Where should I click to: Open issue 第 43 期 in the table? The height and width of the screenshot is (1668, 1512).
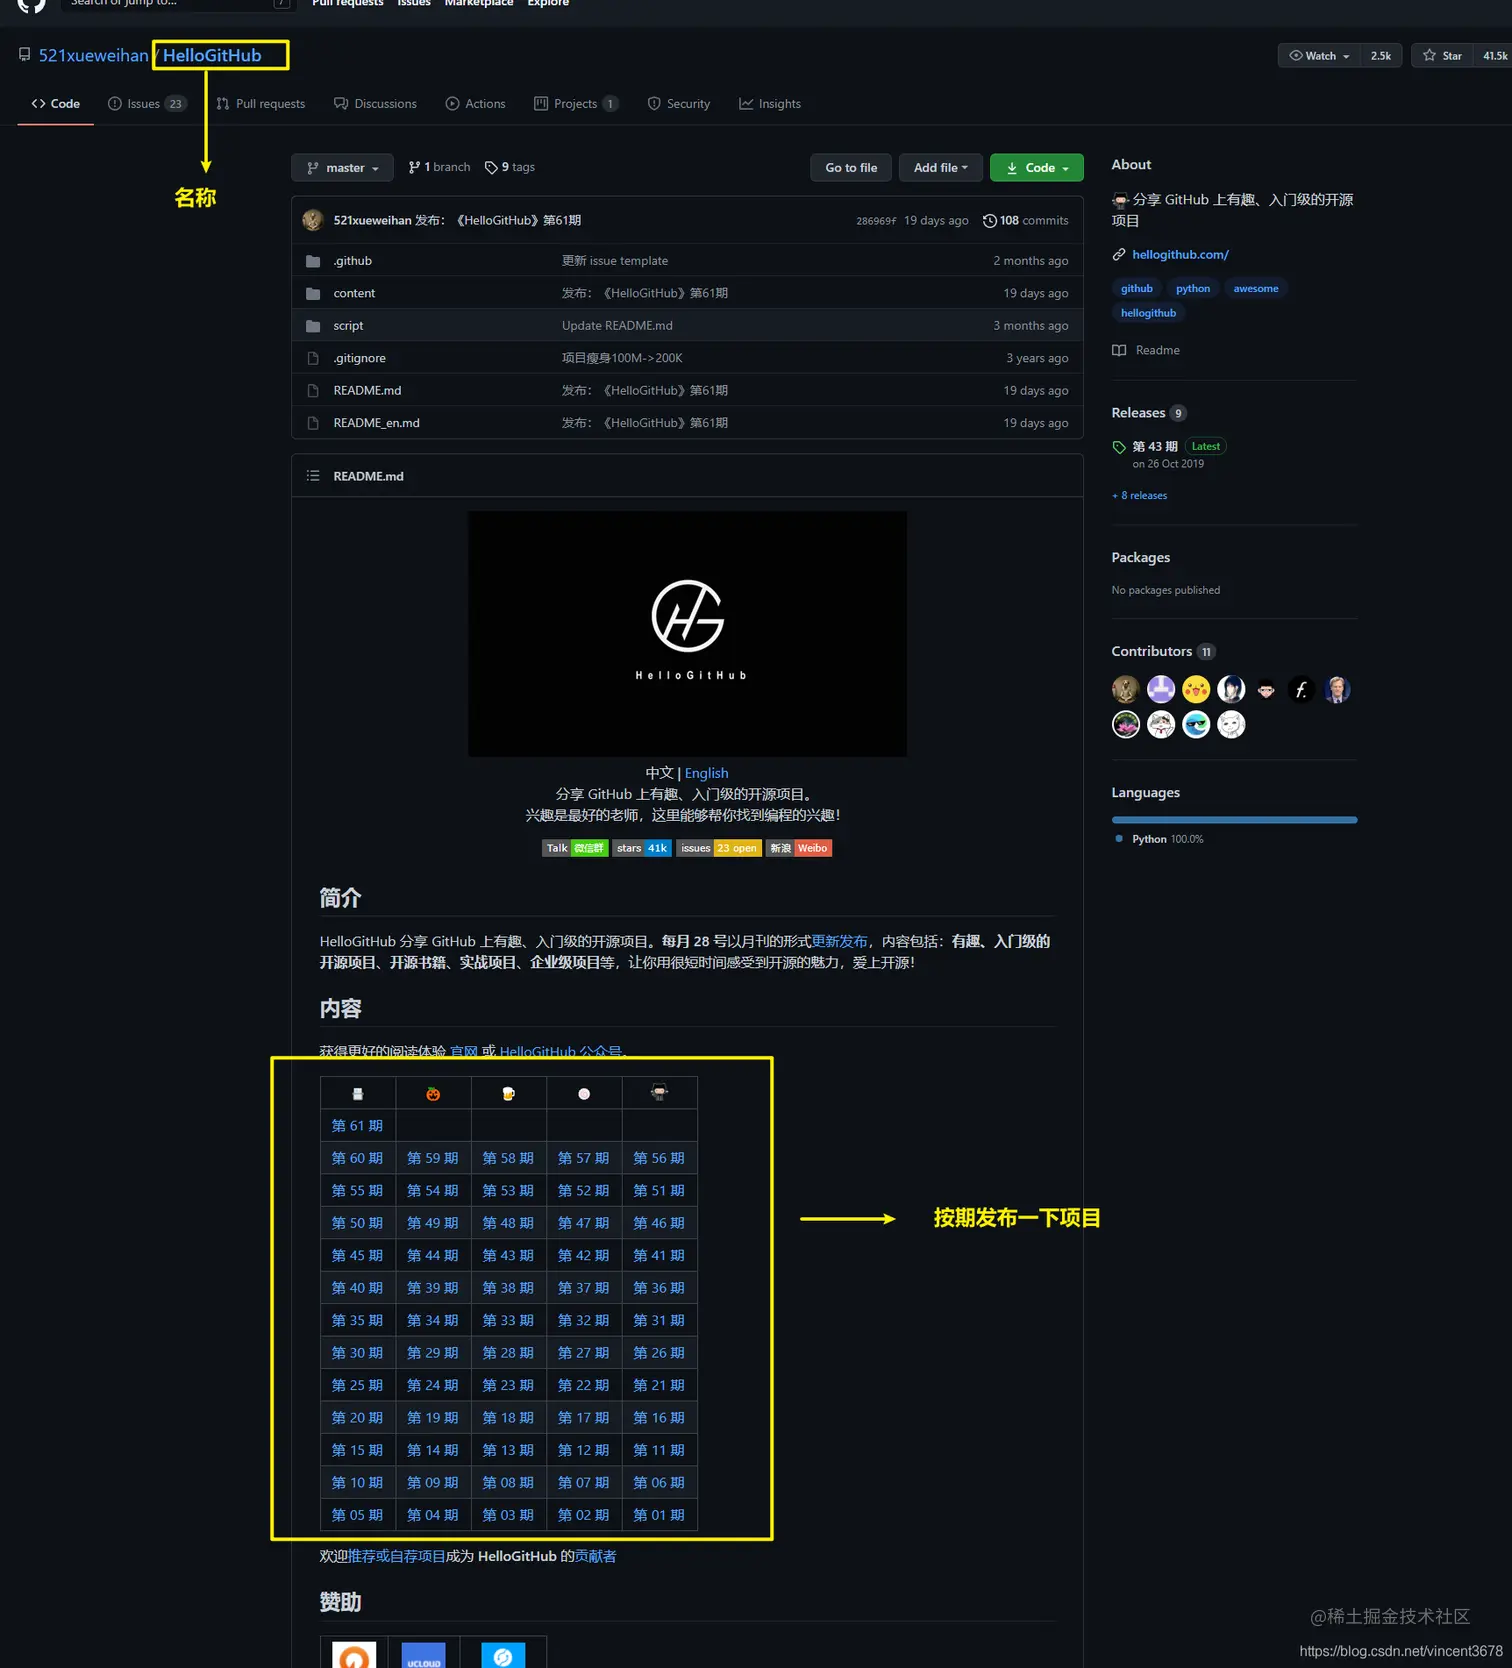tap(508, 1255)
